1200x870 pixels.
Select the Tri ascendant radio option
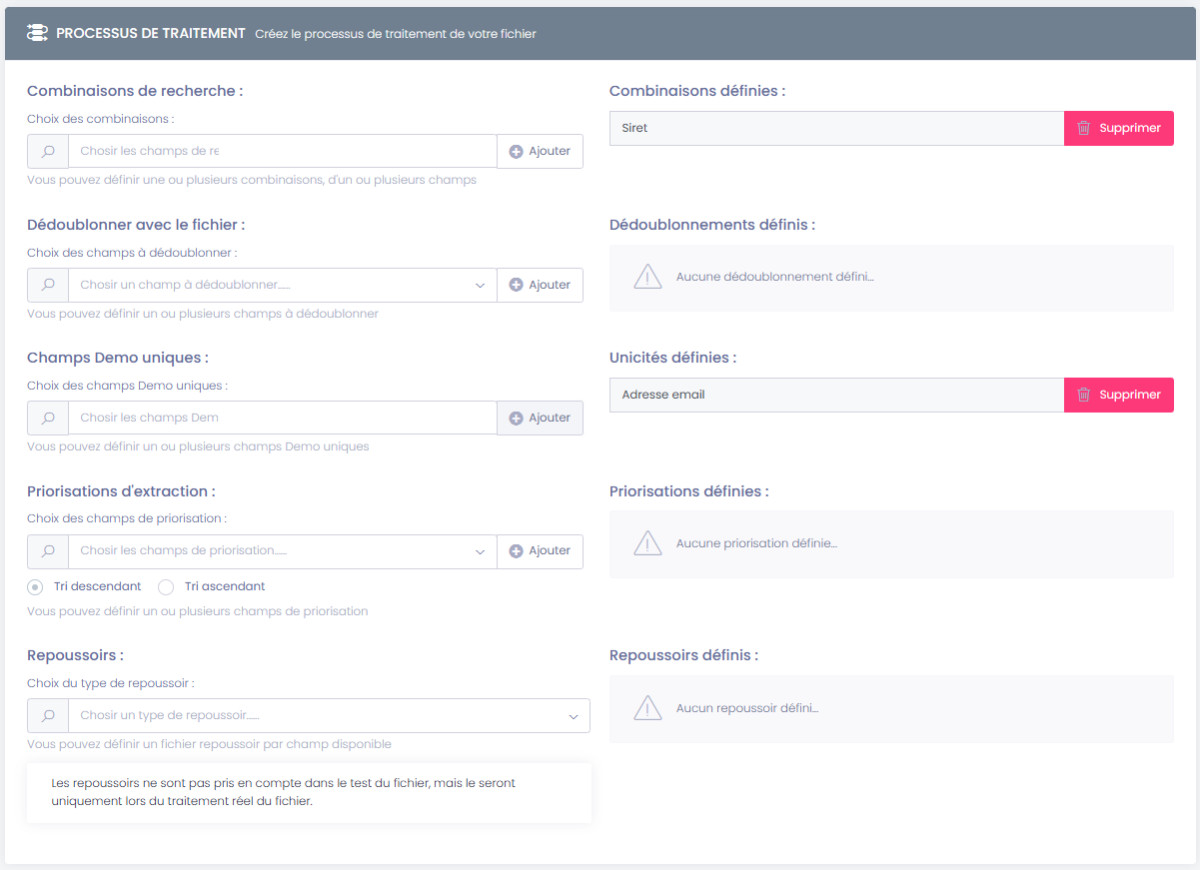[x=166, y=587]
